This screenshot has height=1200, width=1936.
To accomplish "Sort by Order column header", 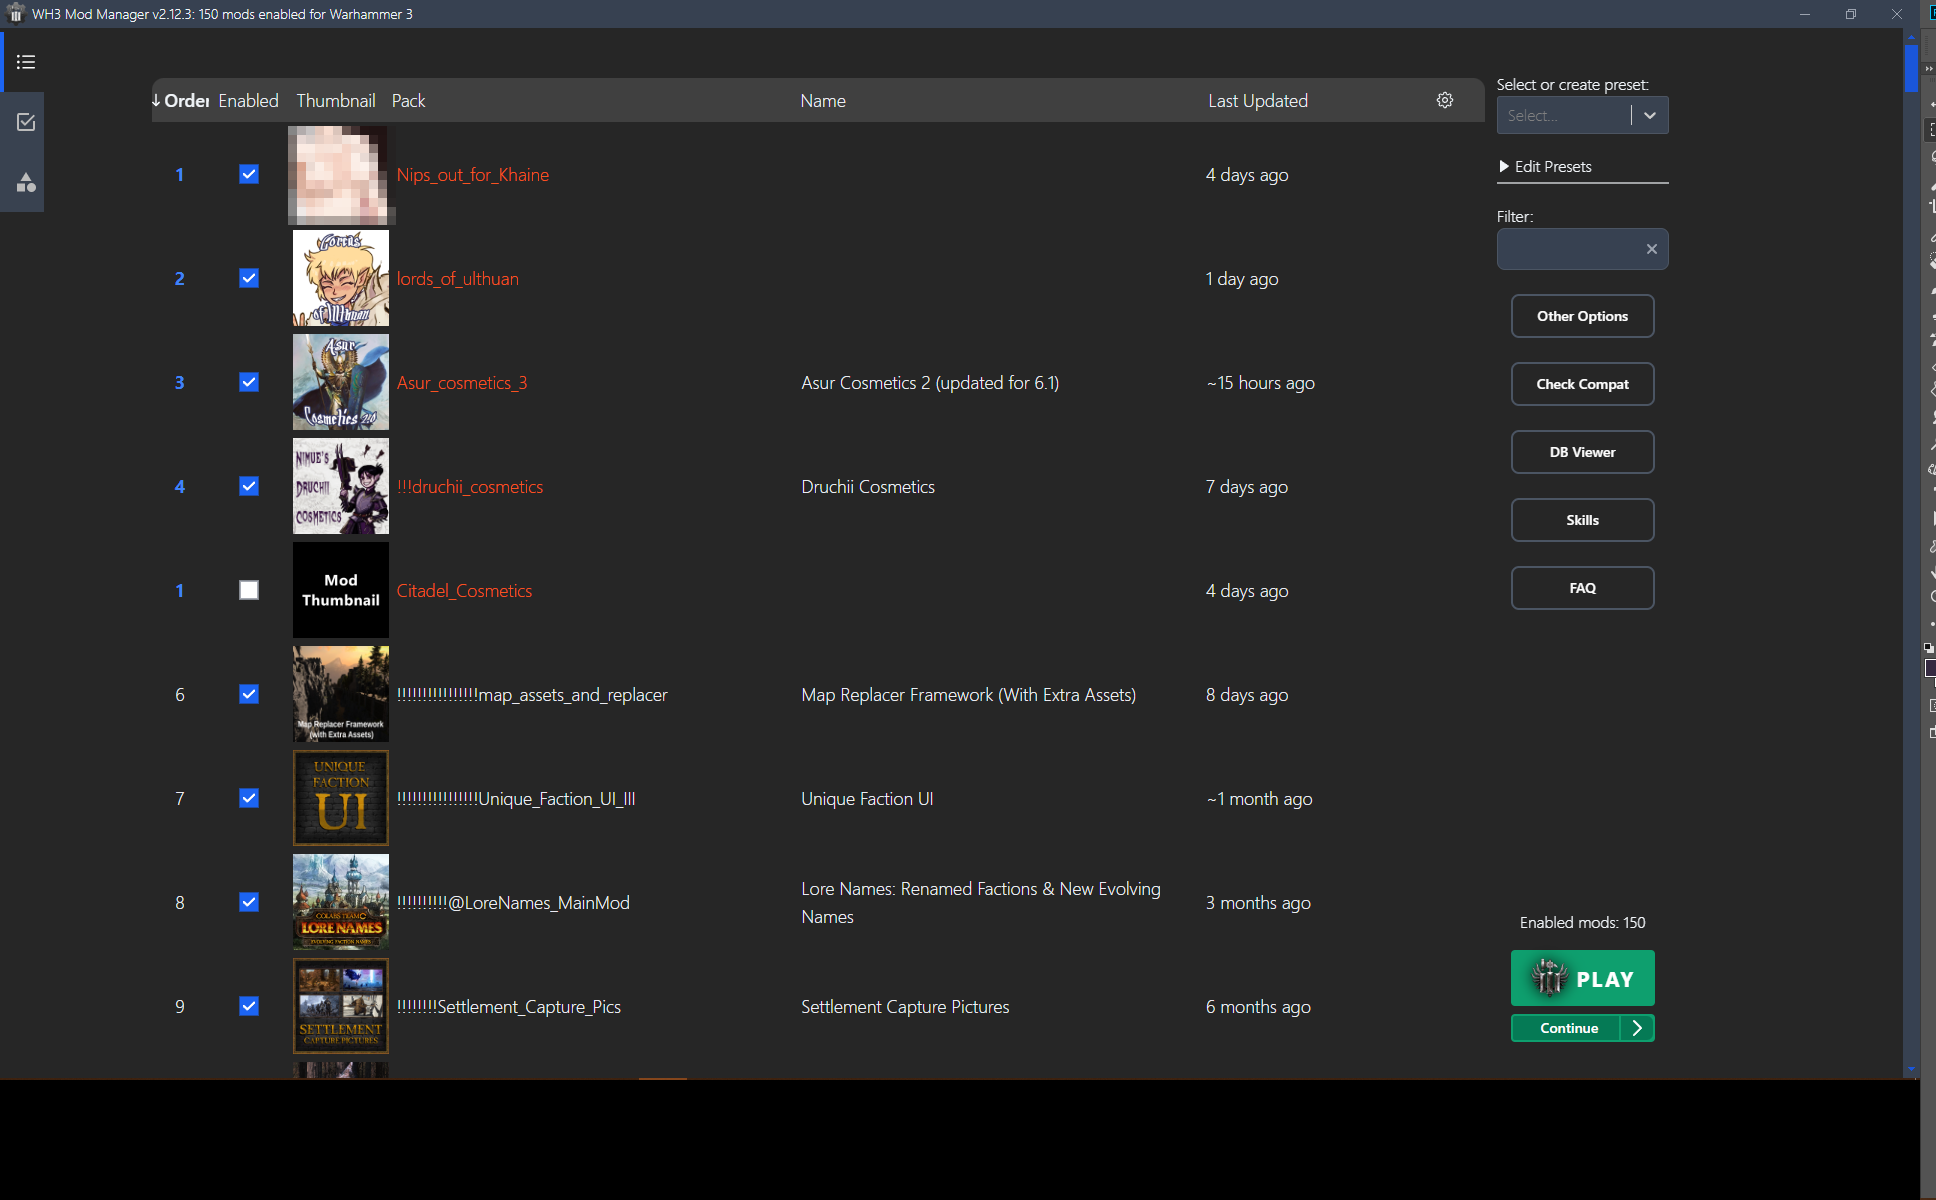I will [x=181, y=101].
